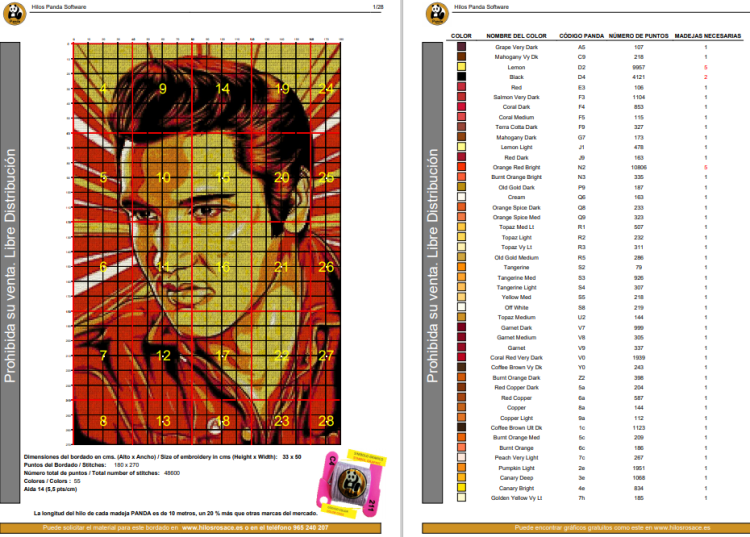Click the panda logo on the right page header
Image resolution: width=750 pixels, height=537 pixels.
tap(437, 13)
